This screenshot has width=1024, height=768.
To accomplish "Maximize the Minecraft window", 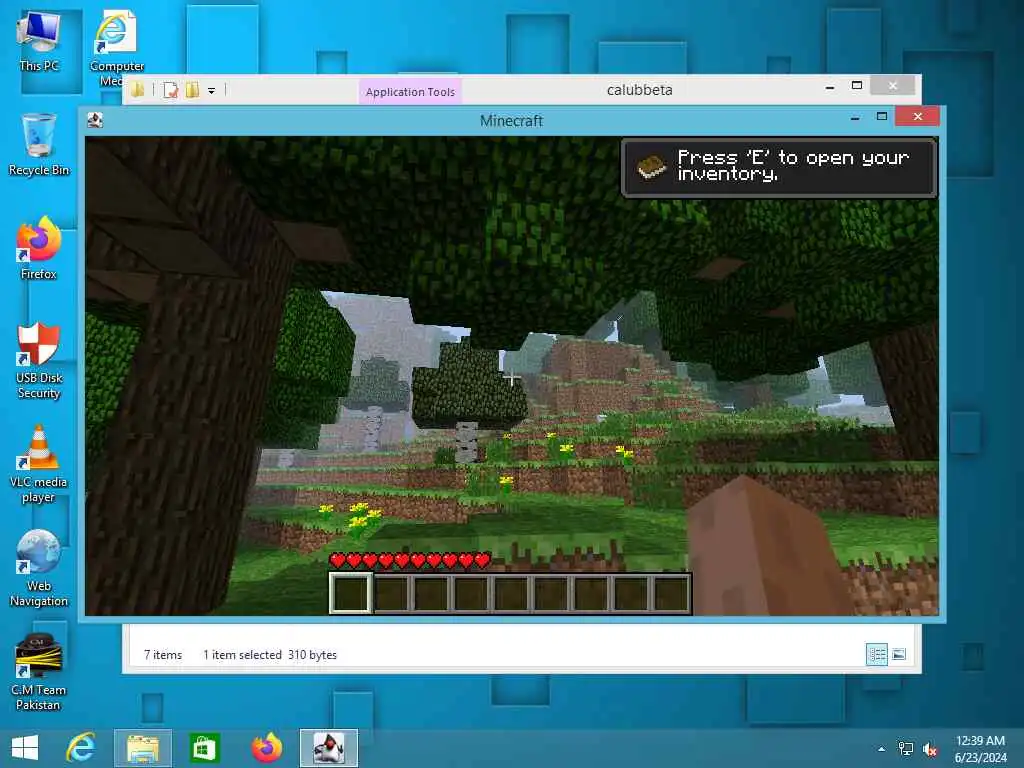I will [882, 117].
